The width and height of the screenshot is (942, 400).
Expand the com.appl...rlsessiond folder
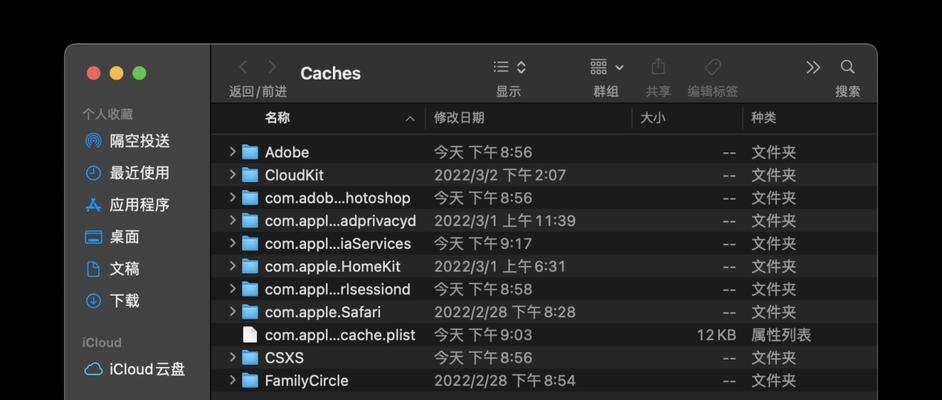pyautogui.click(x=232, y=289)
